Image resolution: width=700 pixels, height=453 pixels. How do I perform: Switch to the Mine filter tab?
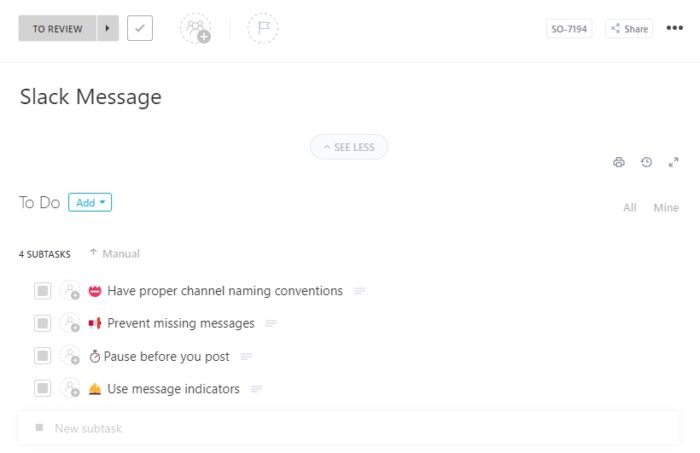(666, 208)
